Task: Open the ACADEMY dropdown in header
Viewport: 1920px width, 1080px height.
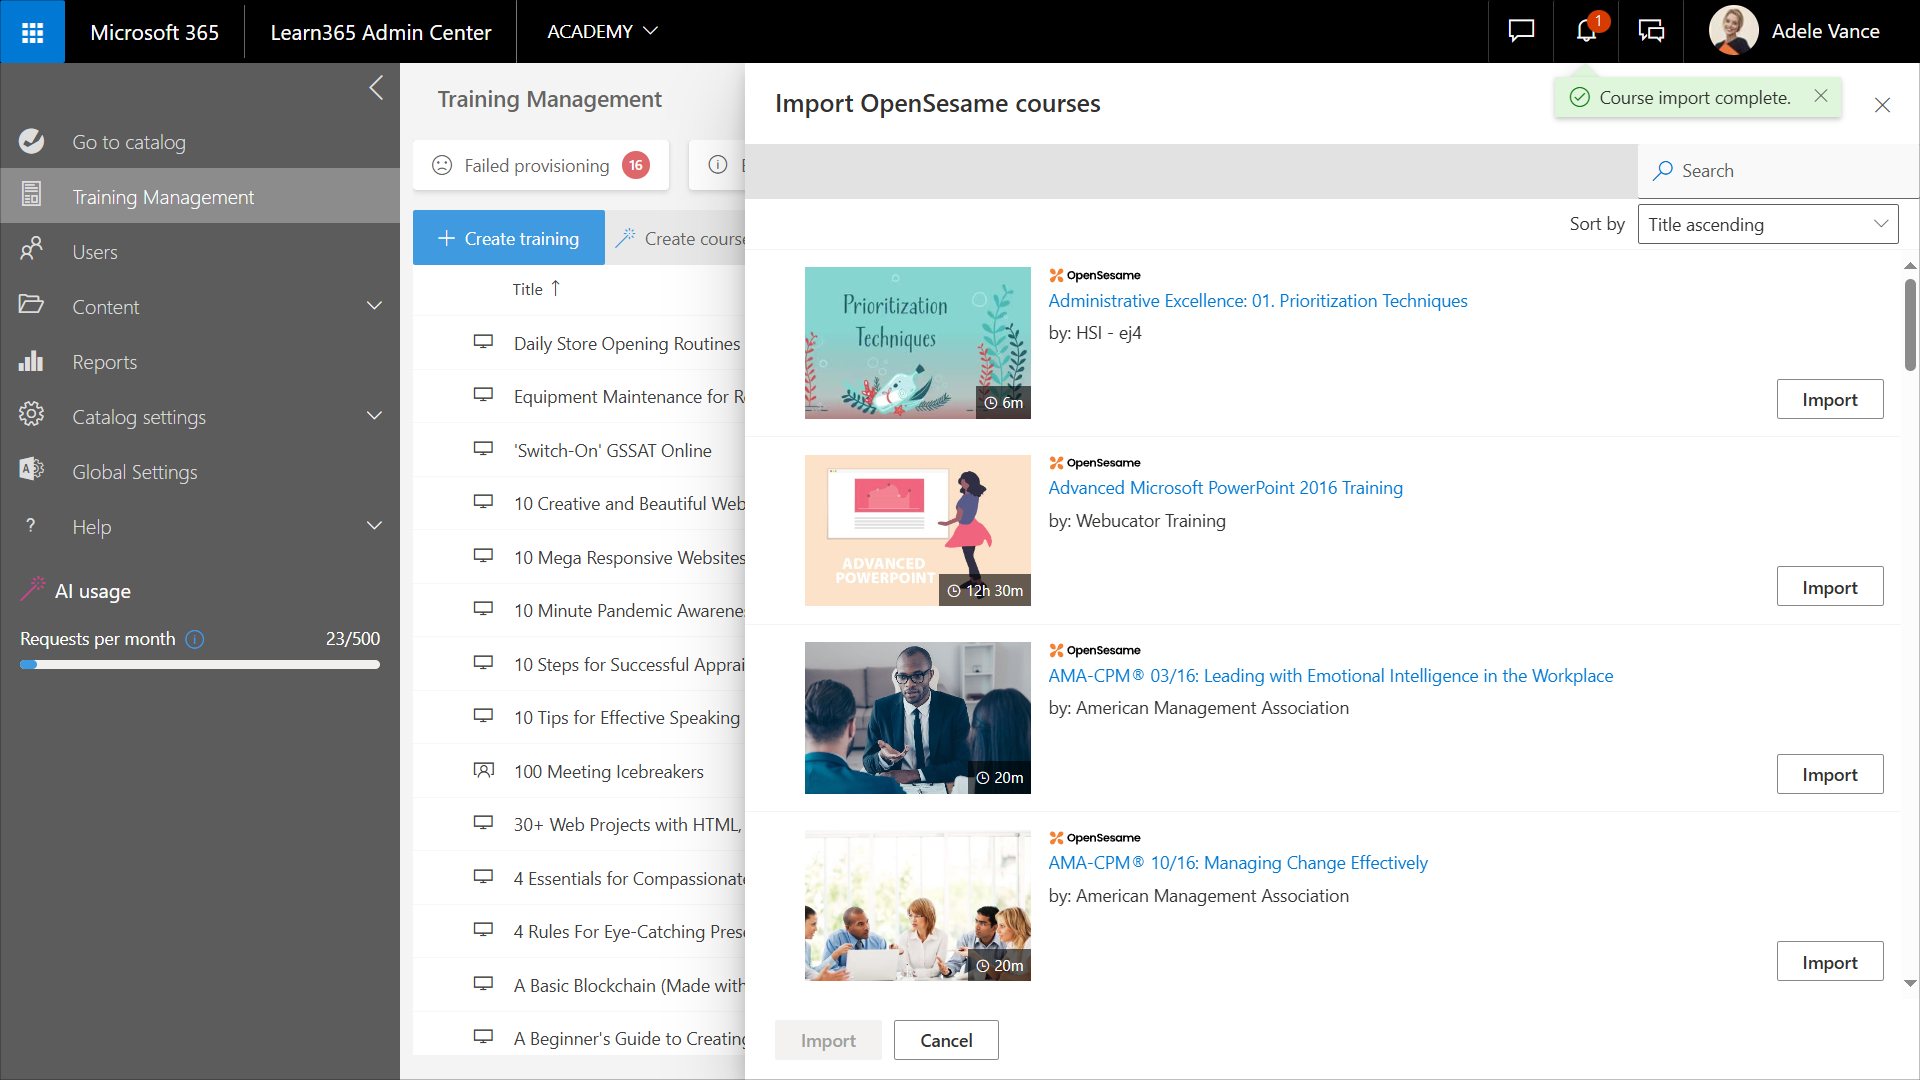Action: pyautogui.click(x=602, y=31)
